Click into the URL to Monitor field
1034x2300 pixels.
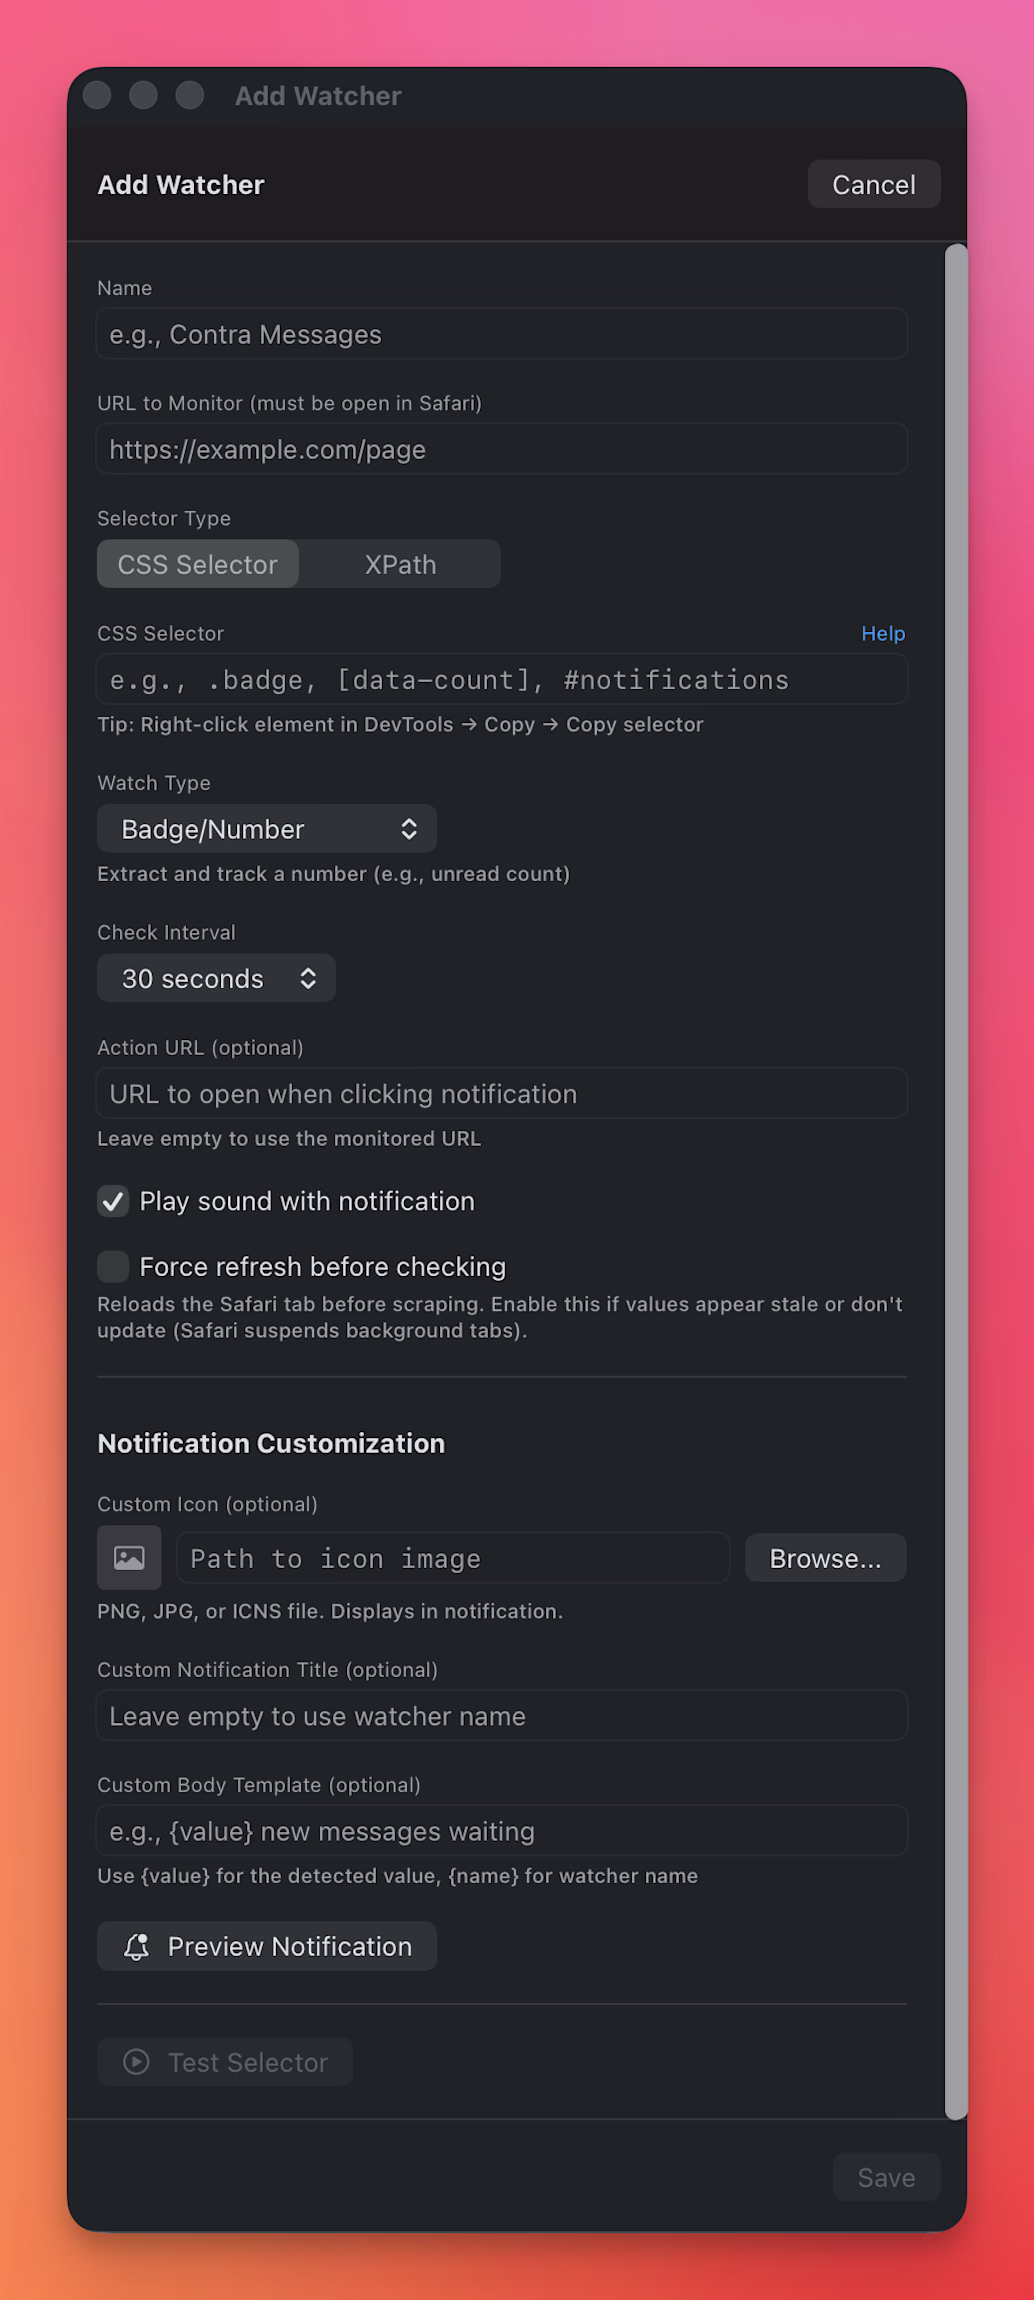[501, 449]
